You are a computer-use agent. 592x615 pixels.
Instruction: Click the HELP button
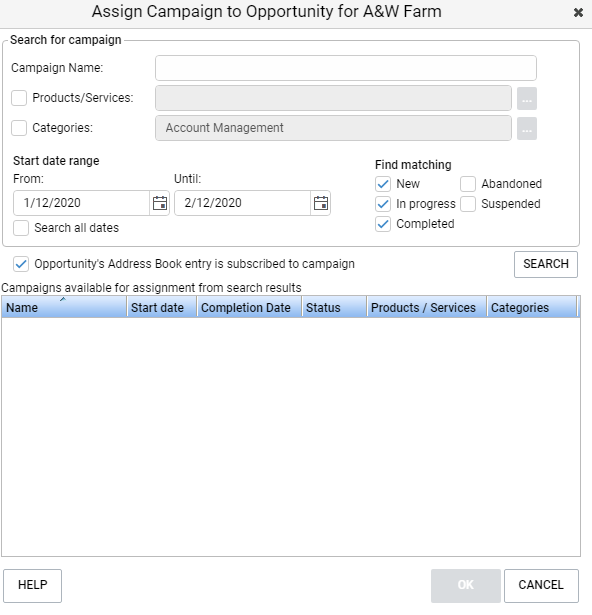click(33, 586)
